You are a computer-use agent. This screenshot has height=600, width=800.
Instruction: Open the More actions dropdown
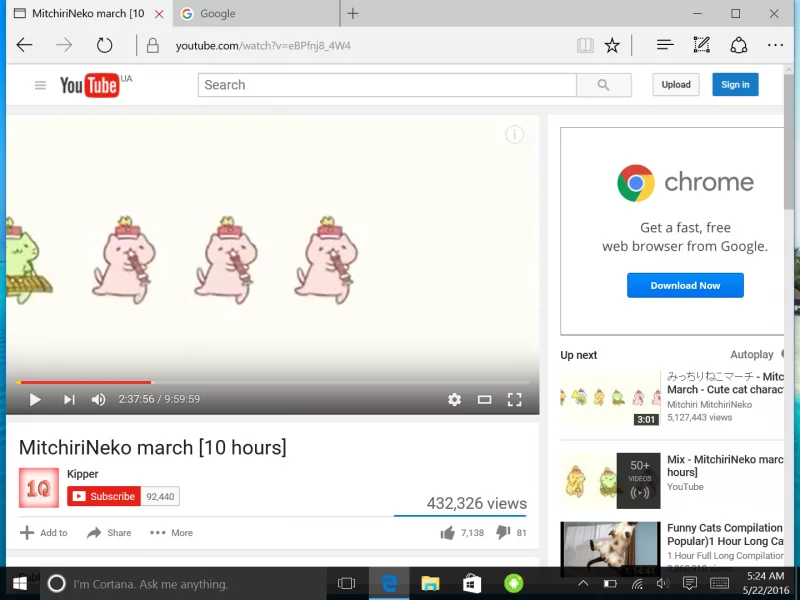171,533
